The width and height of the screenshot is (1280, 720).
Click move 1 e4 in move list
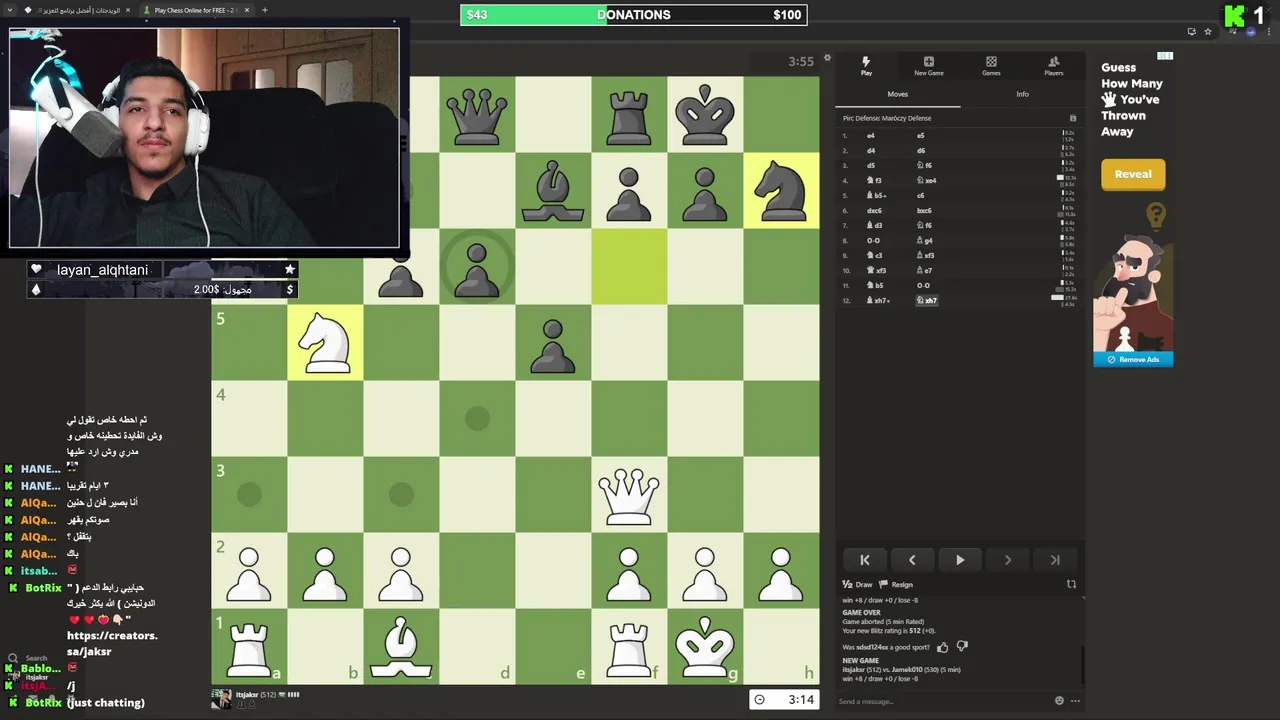[871, 135]
